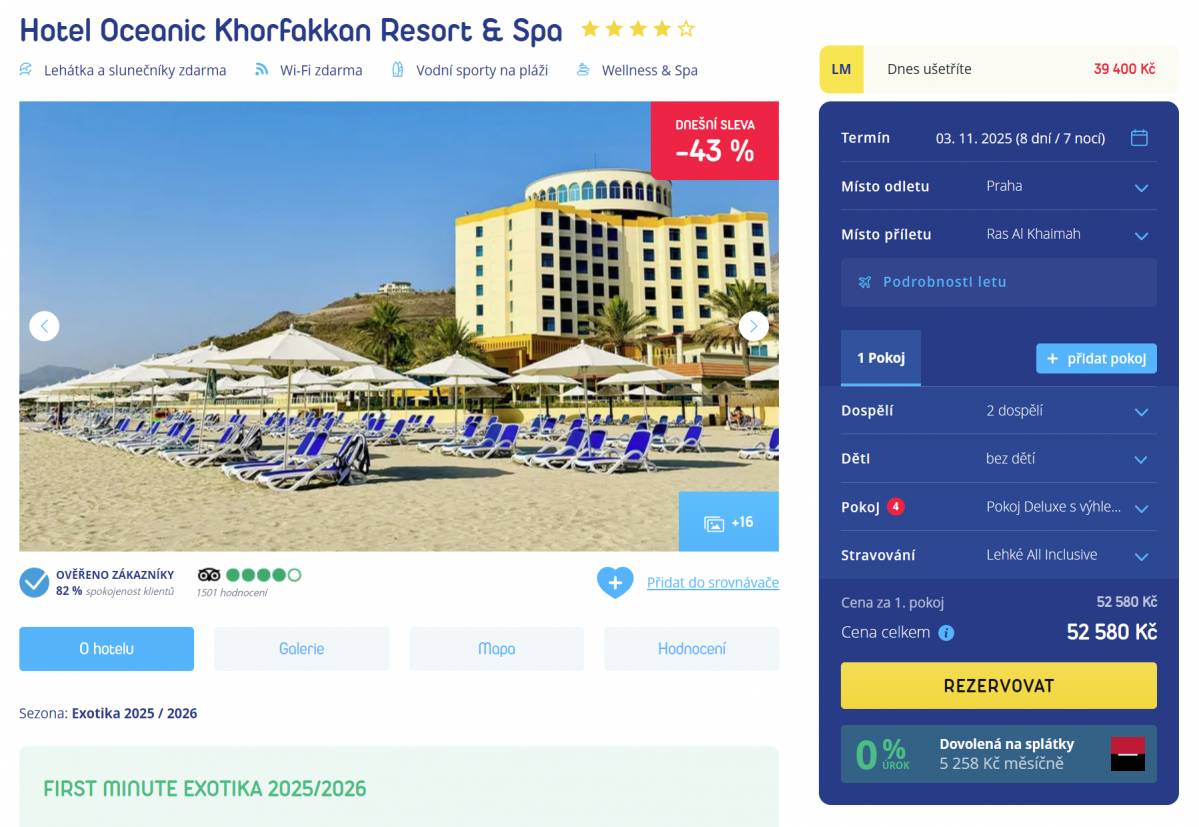Open Přidat do srovnávače link
This screenshot has width=1199, height=827.
(713, 582)
